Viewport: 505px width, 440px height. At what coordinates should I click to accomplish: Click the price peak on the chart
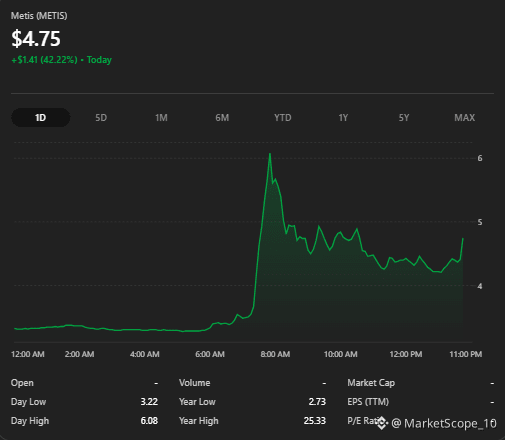(x=270, y=154)
